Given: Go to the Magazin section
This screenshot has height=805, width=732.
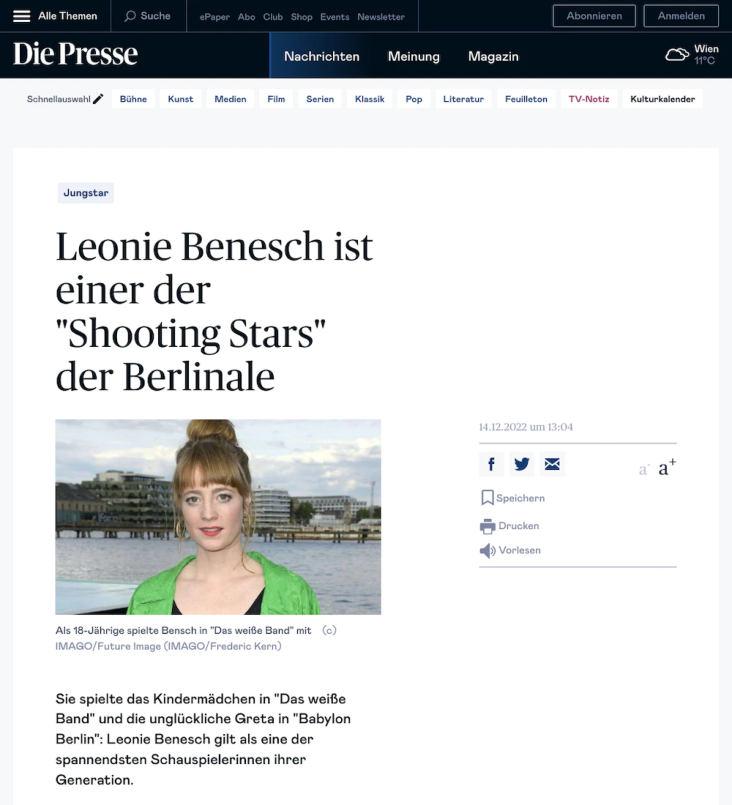Looking at the screenshot, I should click(493, 56).
